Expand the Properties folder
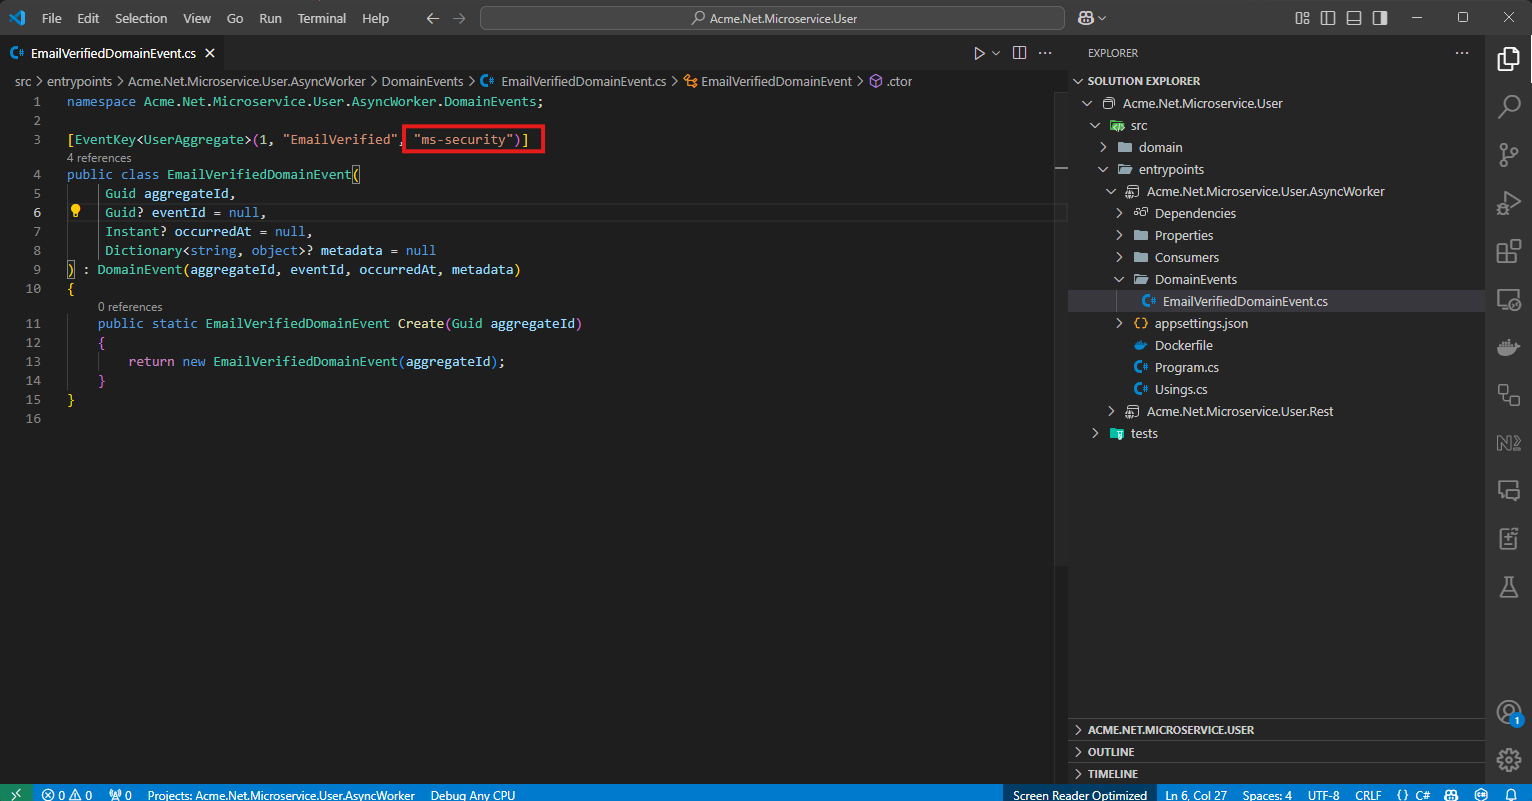This screenshot has width=1532, height=801. (1119, 235)
